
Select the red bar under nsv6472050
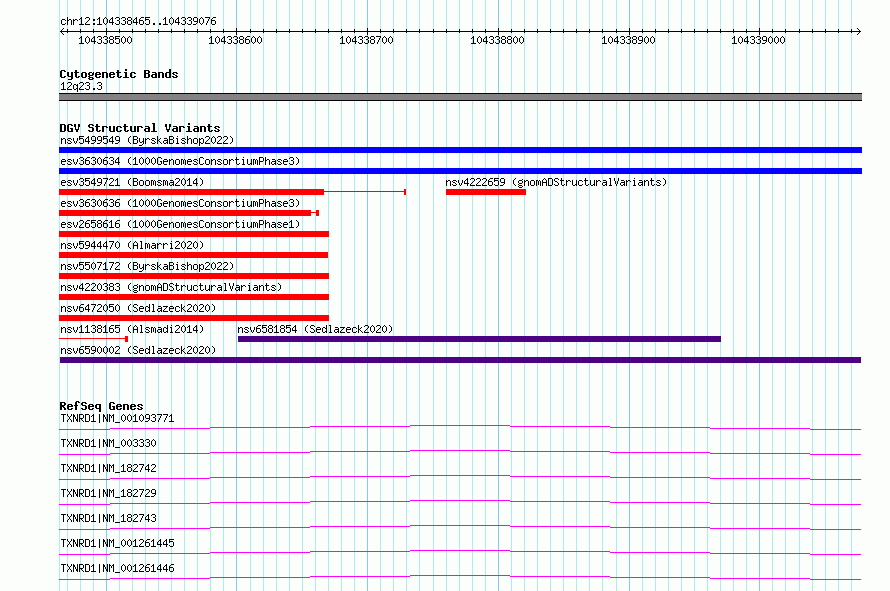click(x=194, y=318)
